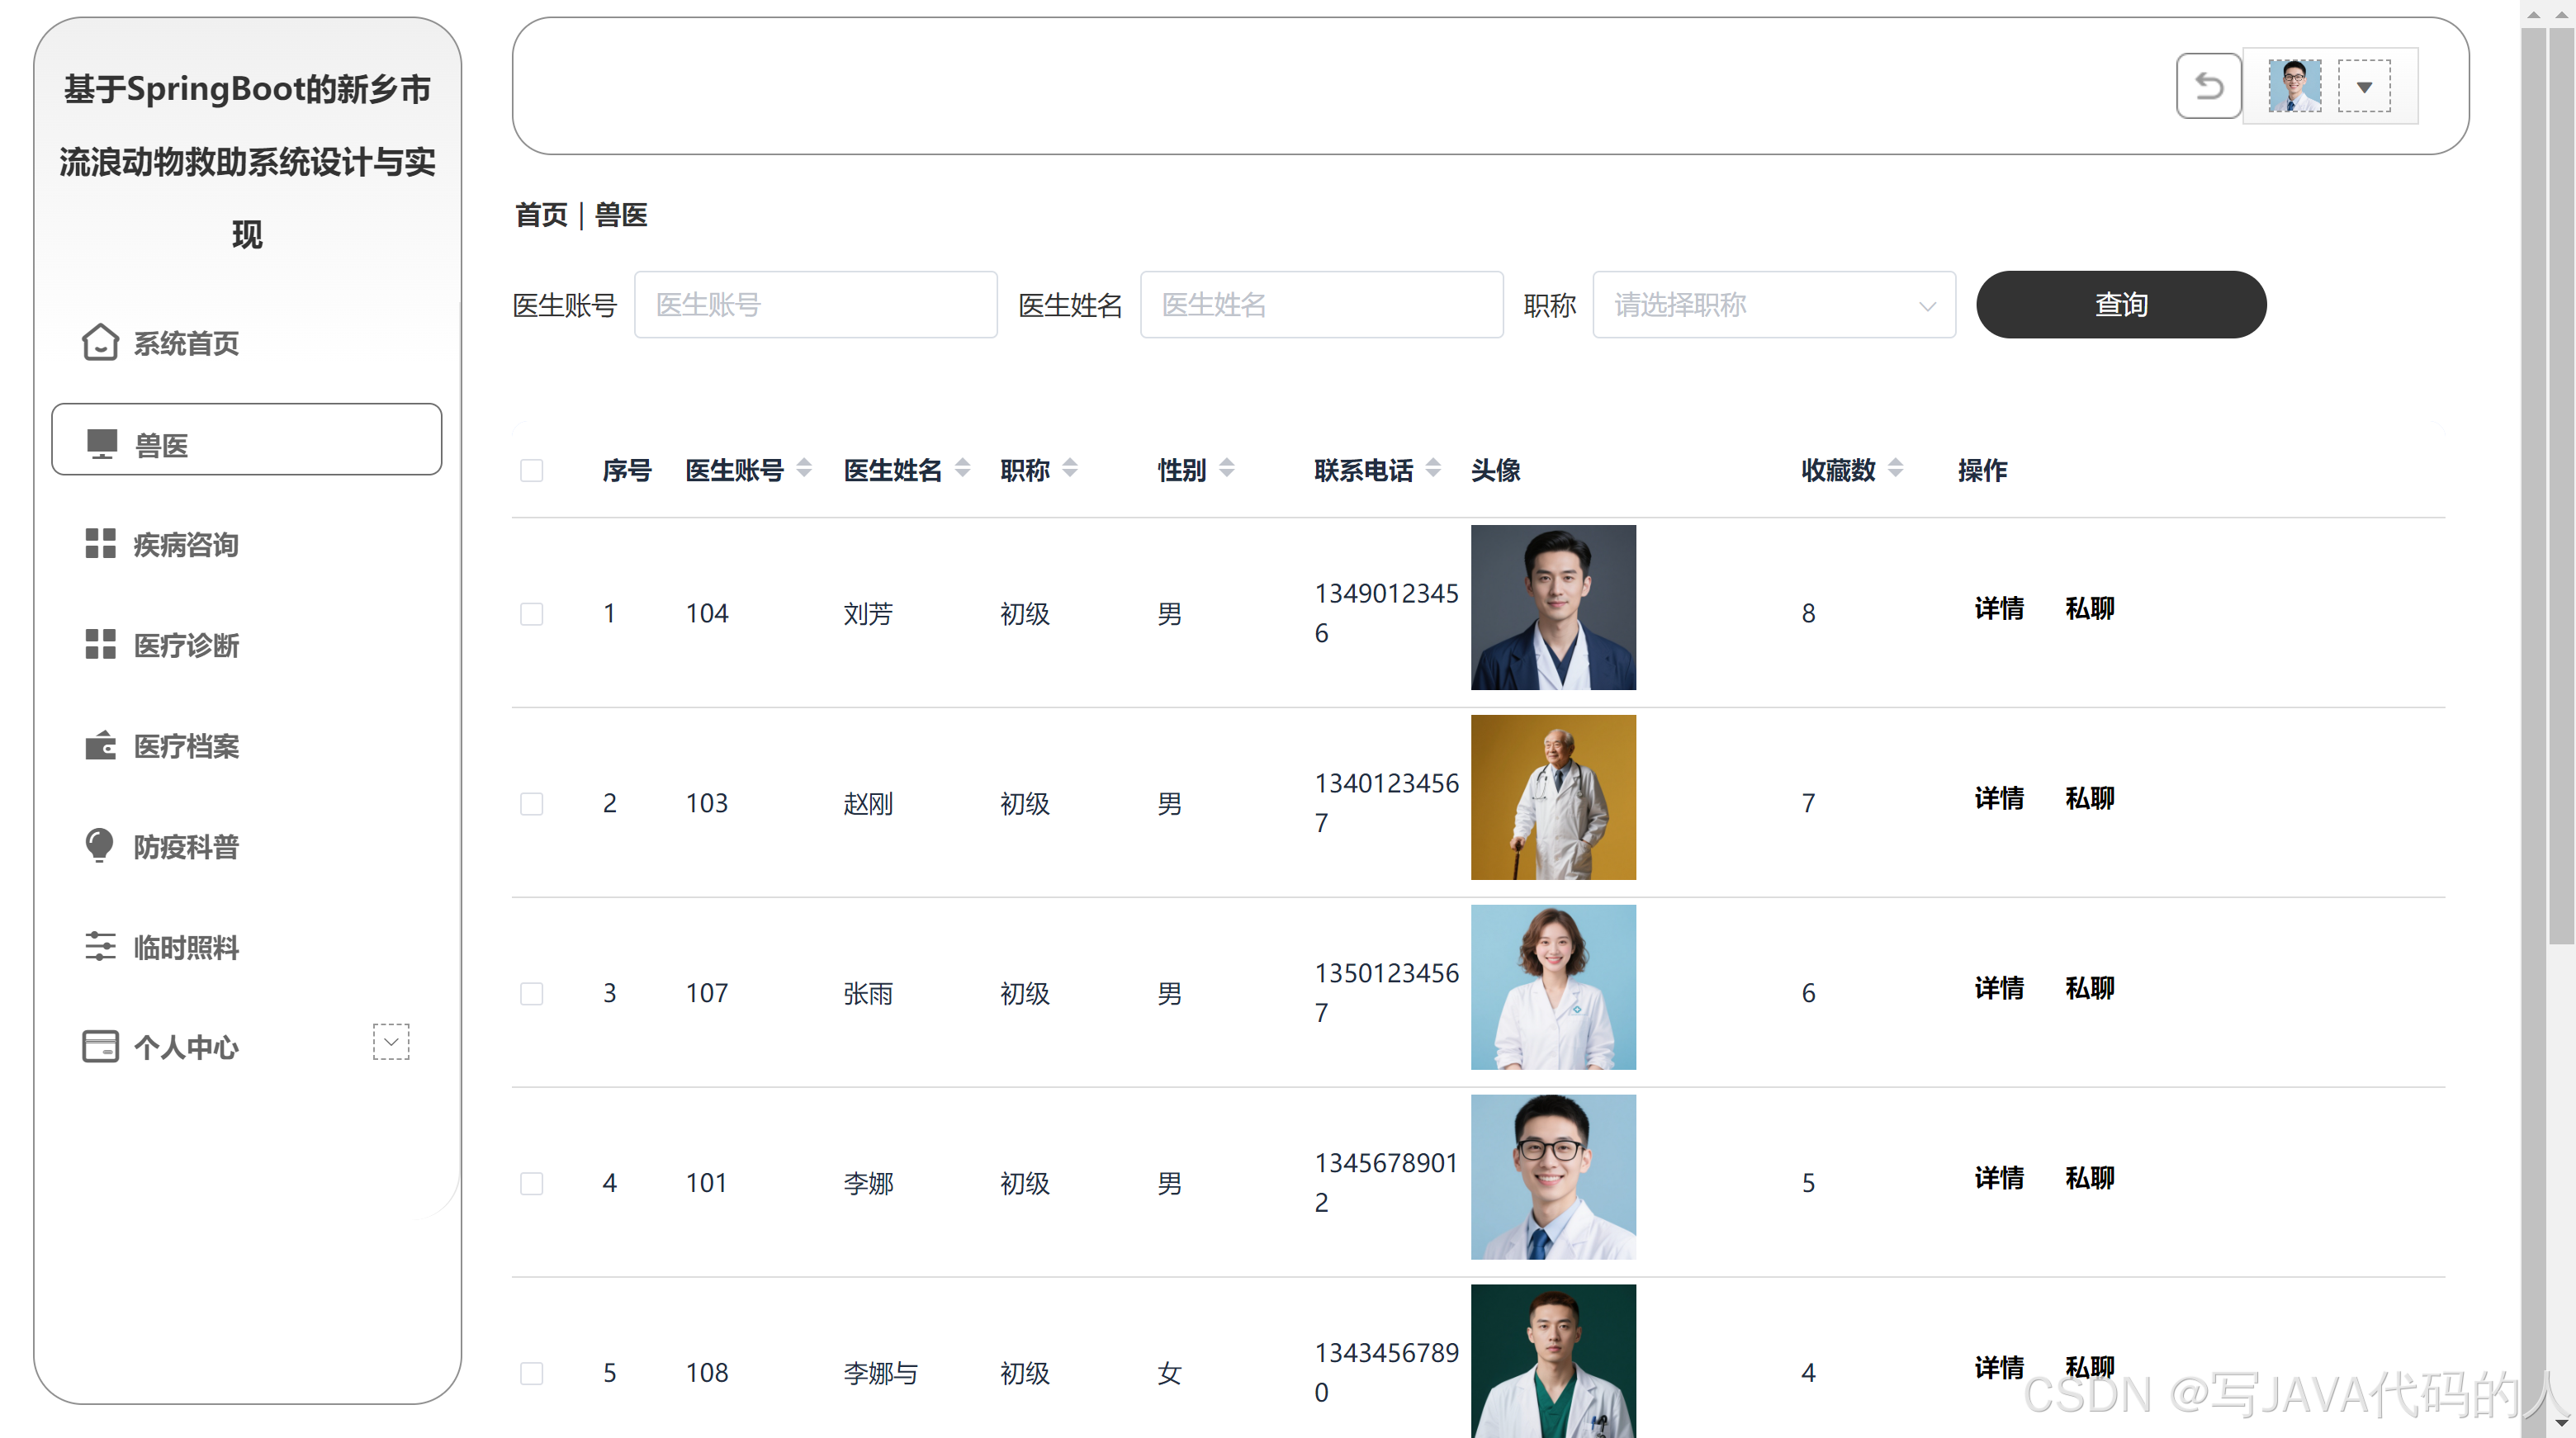Sort by 医生姓名 column arrows
The height and width of the screenshot is (1438, 2576).
tap(962, 467)
